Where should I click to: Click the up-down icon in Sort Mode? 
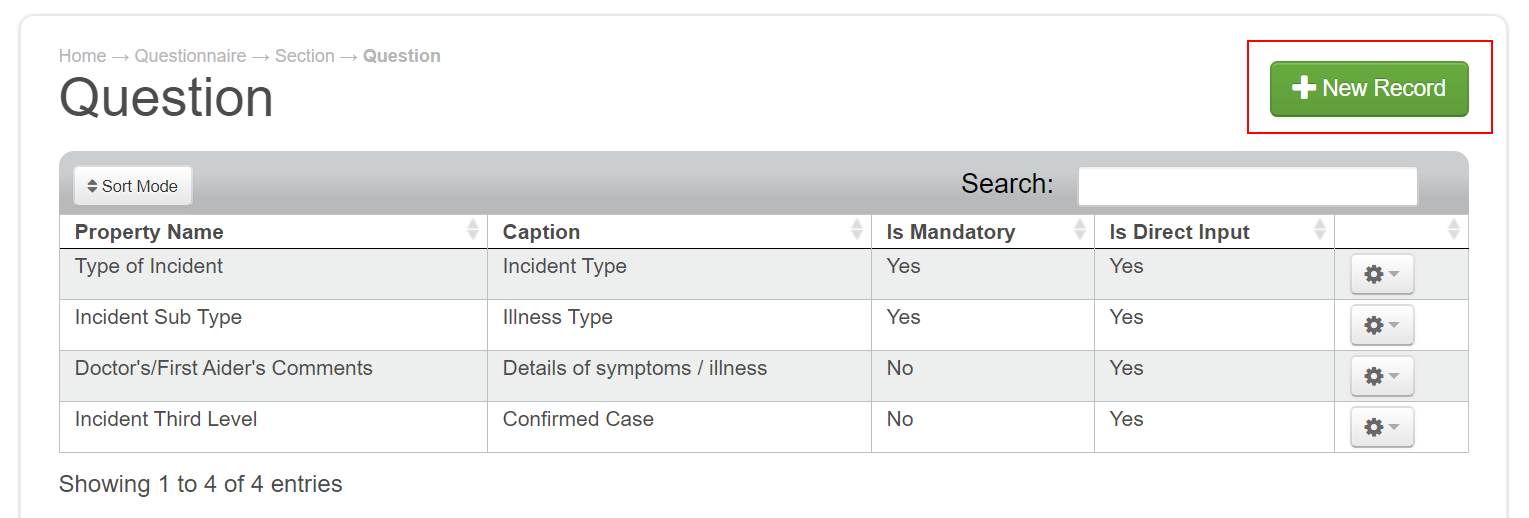click(x=93, y=186)
